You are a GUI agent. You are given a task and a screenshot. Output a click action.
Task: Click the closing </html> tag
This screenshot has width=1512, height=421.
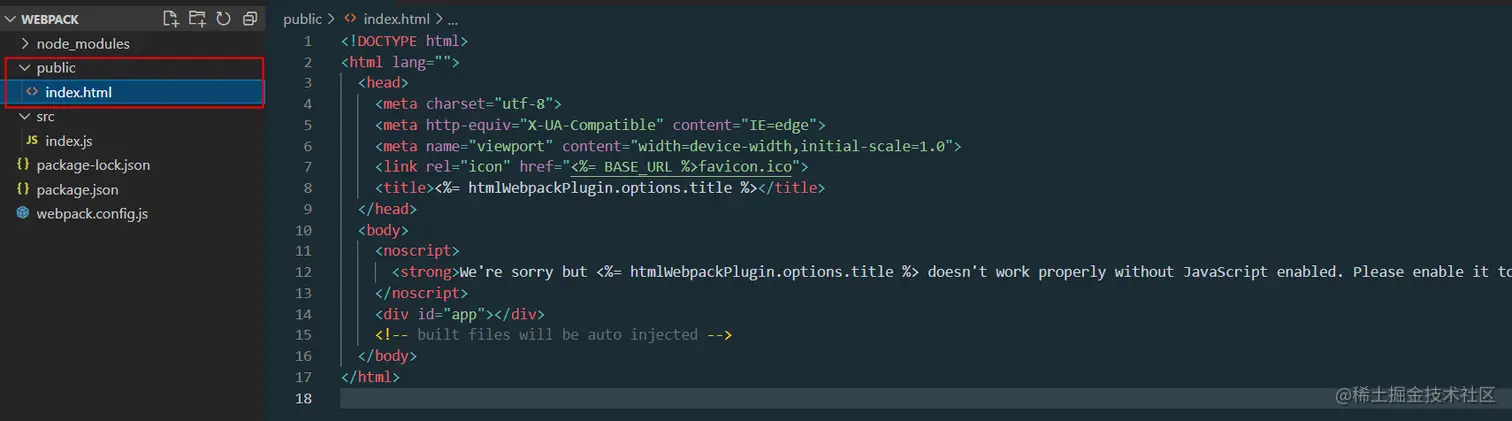click(x=370, y=377)
